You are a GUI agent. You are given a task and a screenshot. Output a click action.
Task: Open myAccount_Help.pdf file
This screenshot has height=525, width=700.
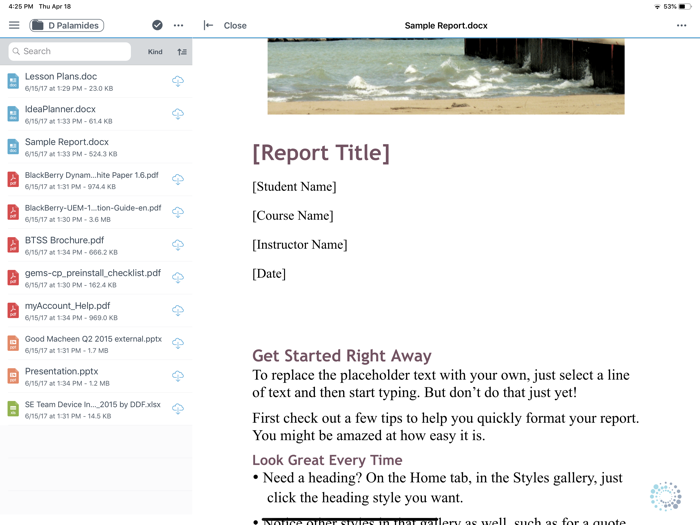click(x=96, y=310)
